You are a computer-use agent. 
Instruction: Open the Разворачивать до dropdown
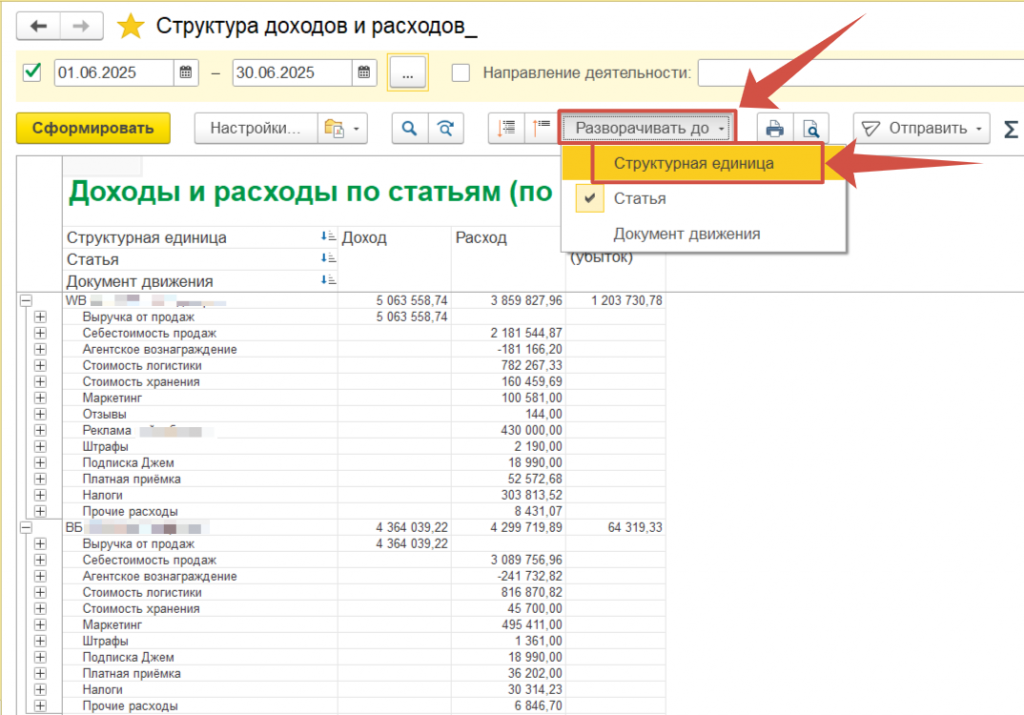coord(647,128)
